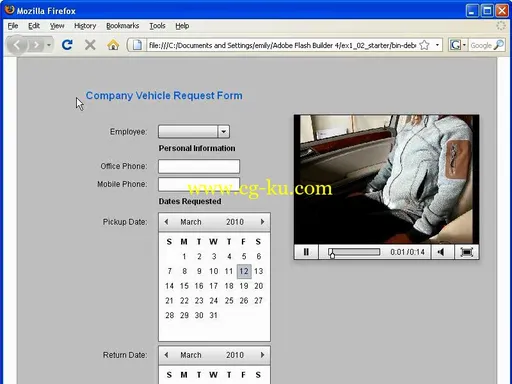
Task: Mute the video with the volume icon
Action: coord(442,252)
